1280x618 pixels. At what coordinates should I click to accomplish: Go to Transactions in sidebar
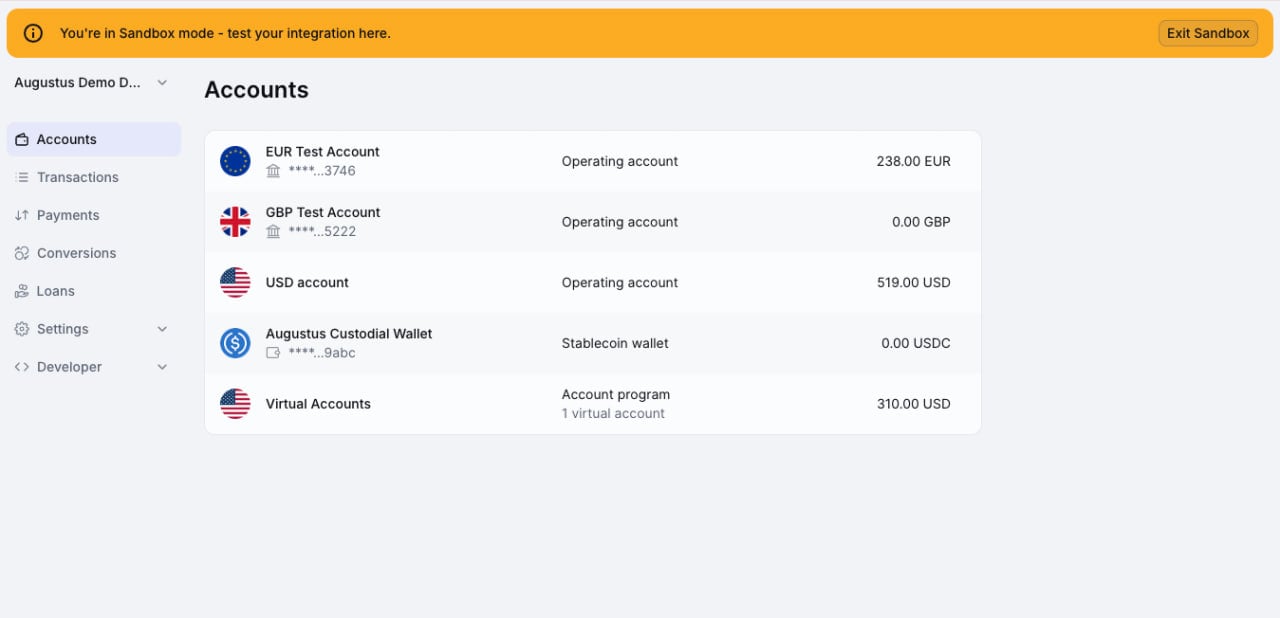94,177
